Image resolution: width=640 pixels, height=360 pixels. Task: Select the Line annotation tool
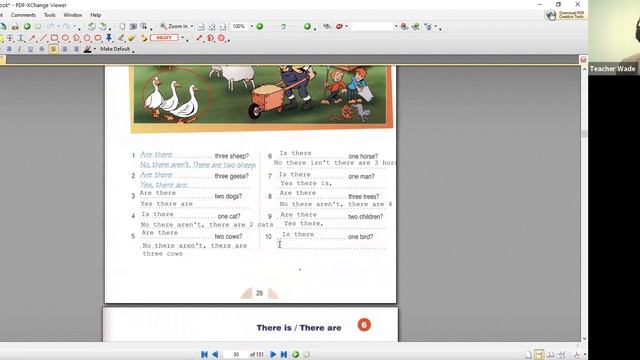43,38
